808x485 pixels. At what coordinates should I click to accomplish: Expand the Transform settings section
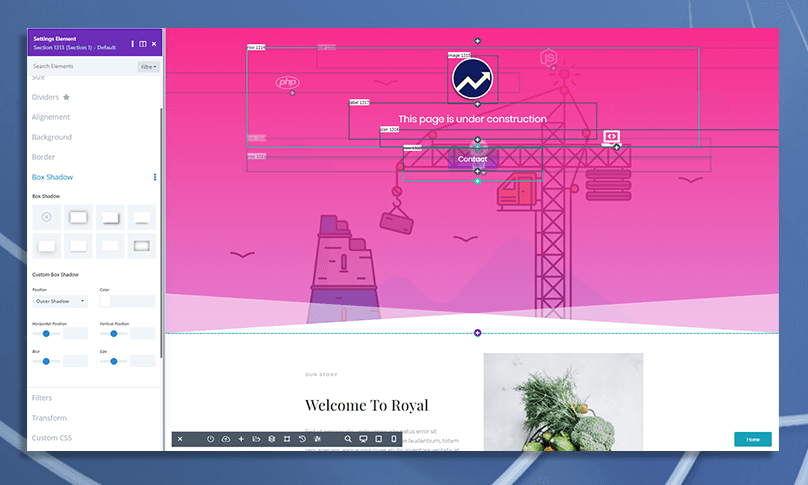point(49,418)
